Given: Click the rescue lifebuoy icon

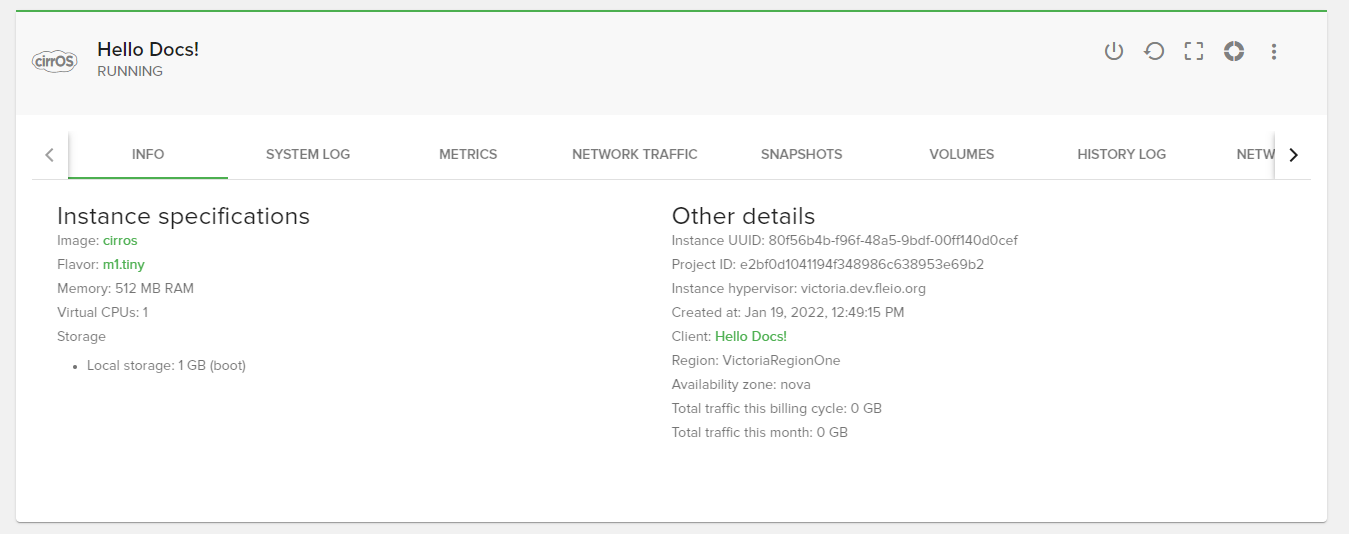Looking at the screenshot, I should [1234, 51].
